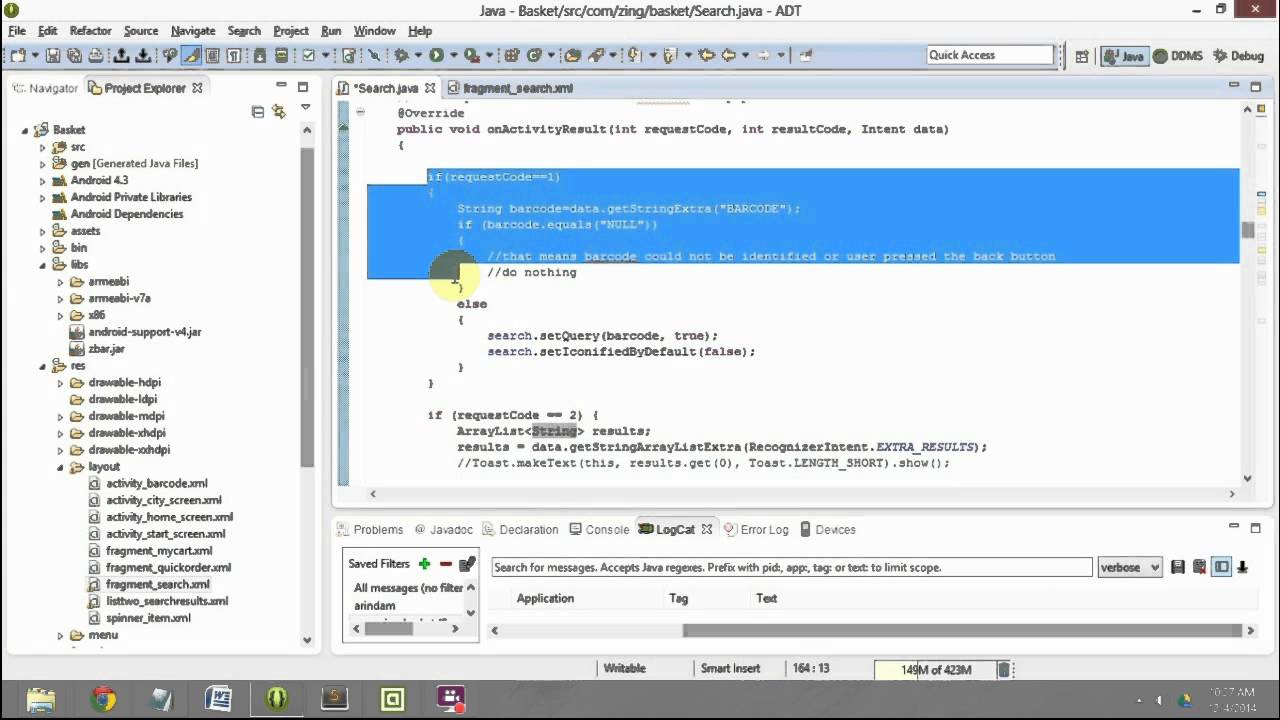
Task: Click the Debug bug toolbar icon
Action: pyautogui.click(x=400, y=56)
